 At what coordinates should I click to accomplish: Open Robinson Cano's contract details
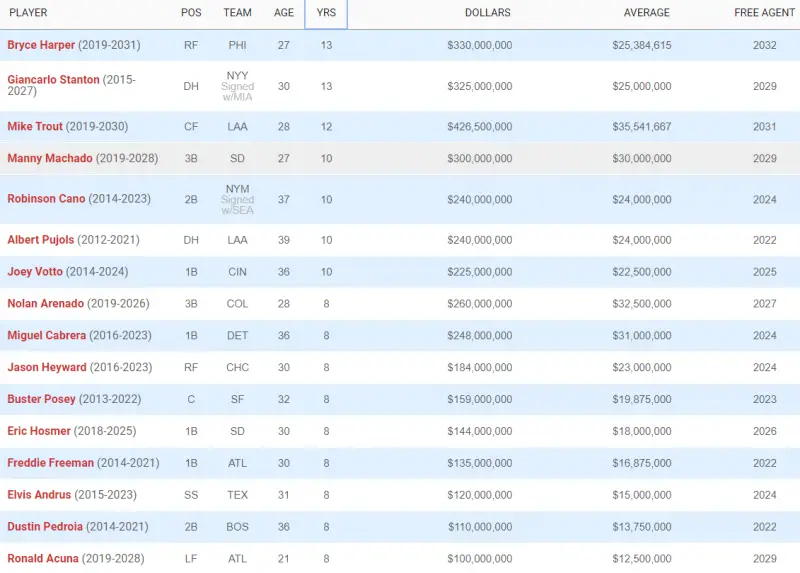[46, 199]
